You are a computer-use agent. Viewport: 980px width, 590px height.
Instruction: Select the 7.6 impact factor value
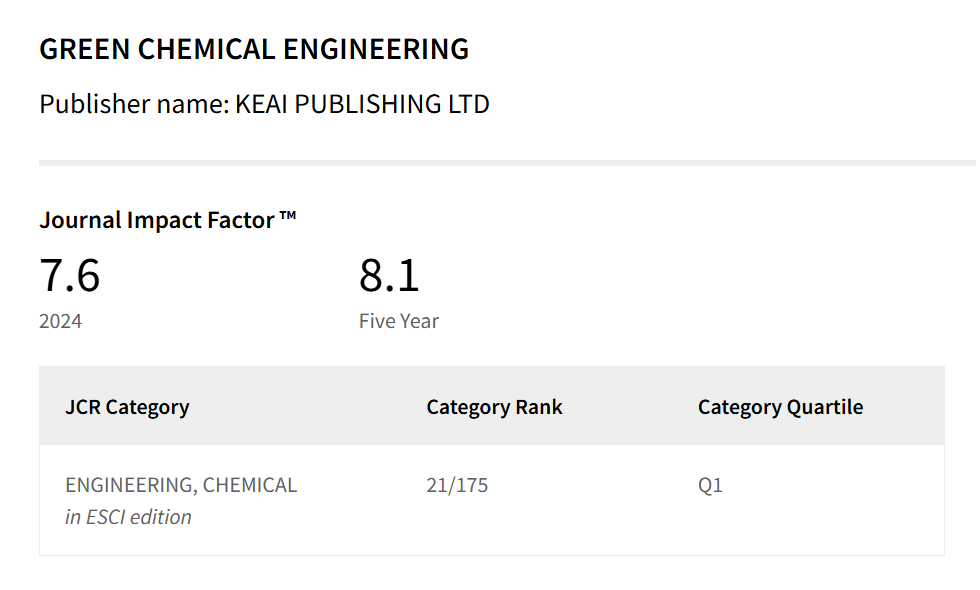(70, 276)
